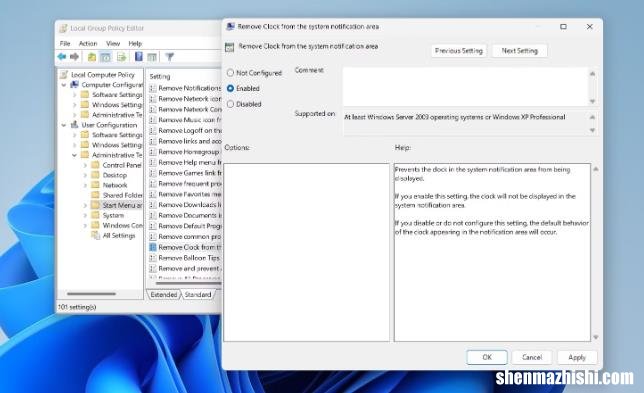Image resolution: width=644 pixels, height=393 pixels.
Task: Select the Enabled radio button
Action: click(x=230, y=88)
